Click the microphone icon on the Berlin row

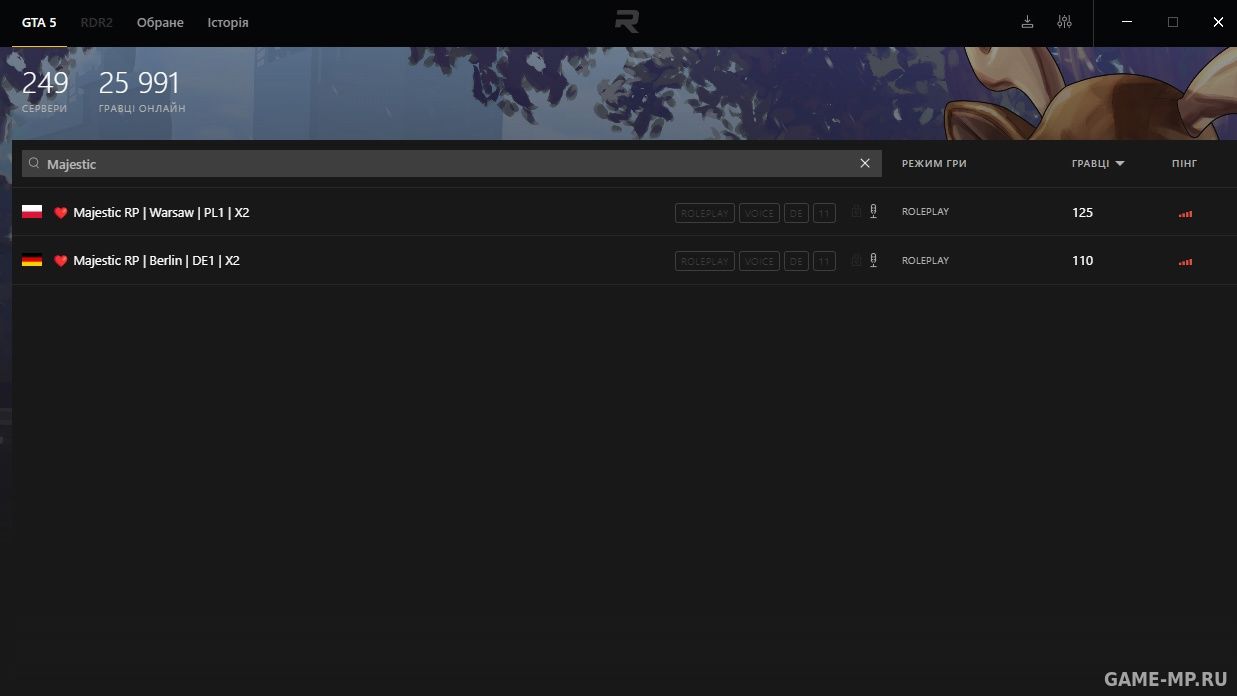point(873,260)
